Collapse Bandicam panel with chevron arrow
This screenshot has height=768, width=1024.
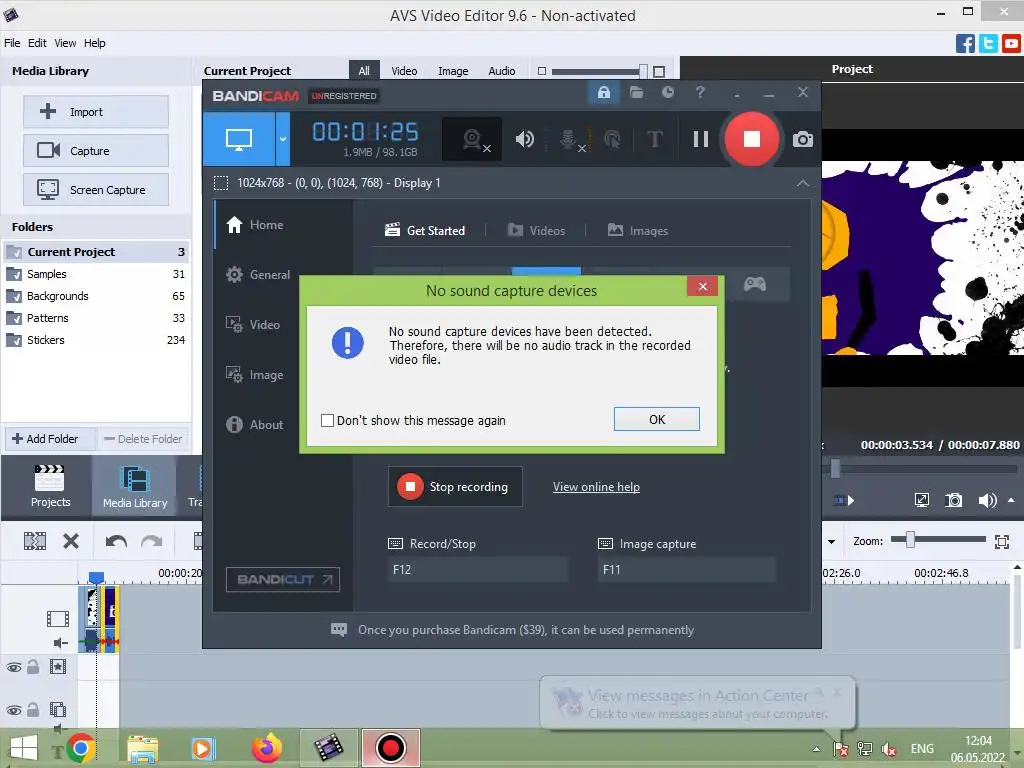click(803, 184)
